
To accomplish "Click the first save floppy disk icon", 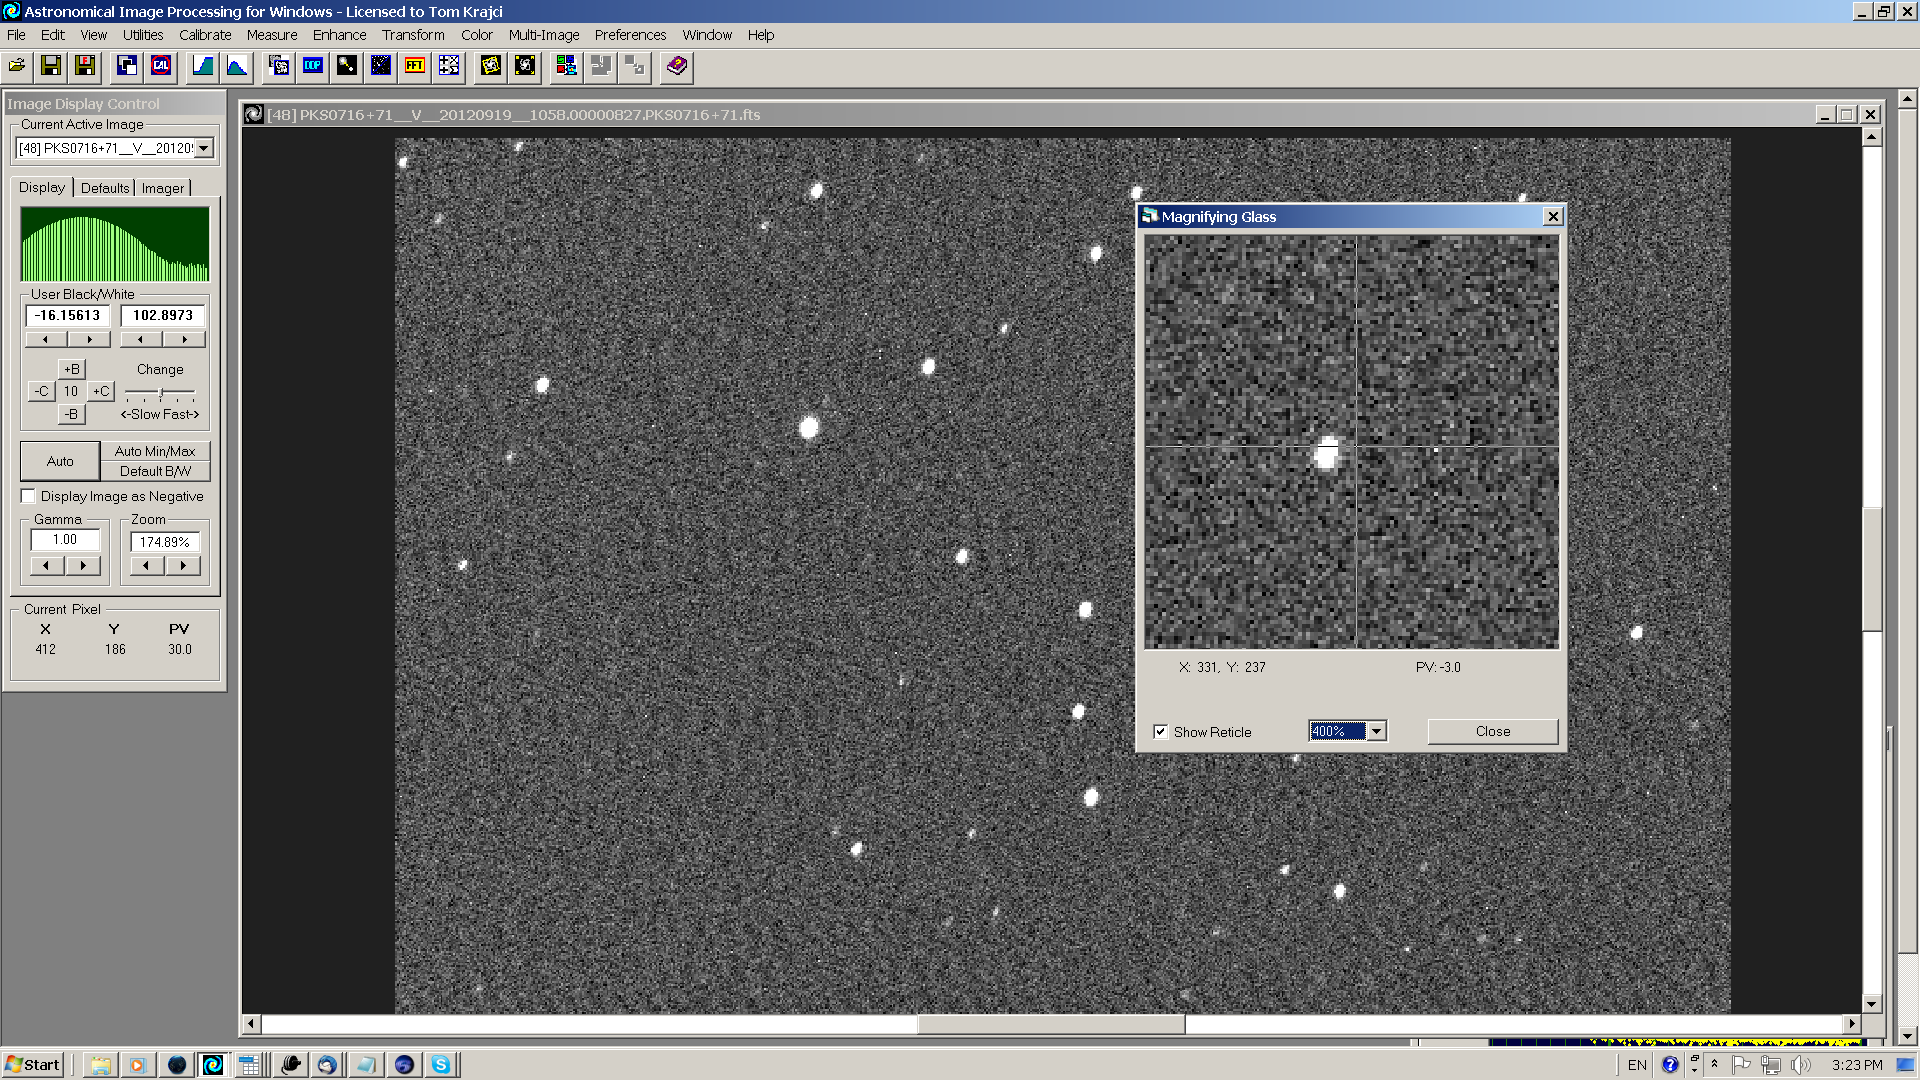I will (x=51, y=66).
